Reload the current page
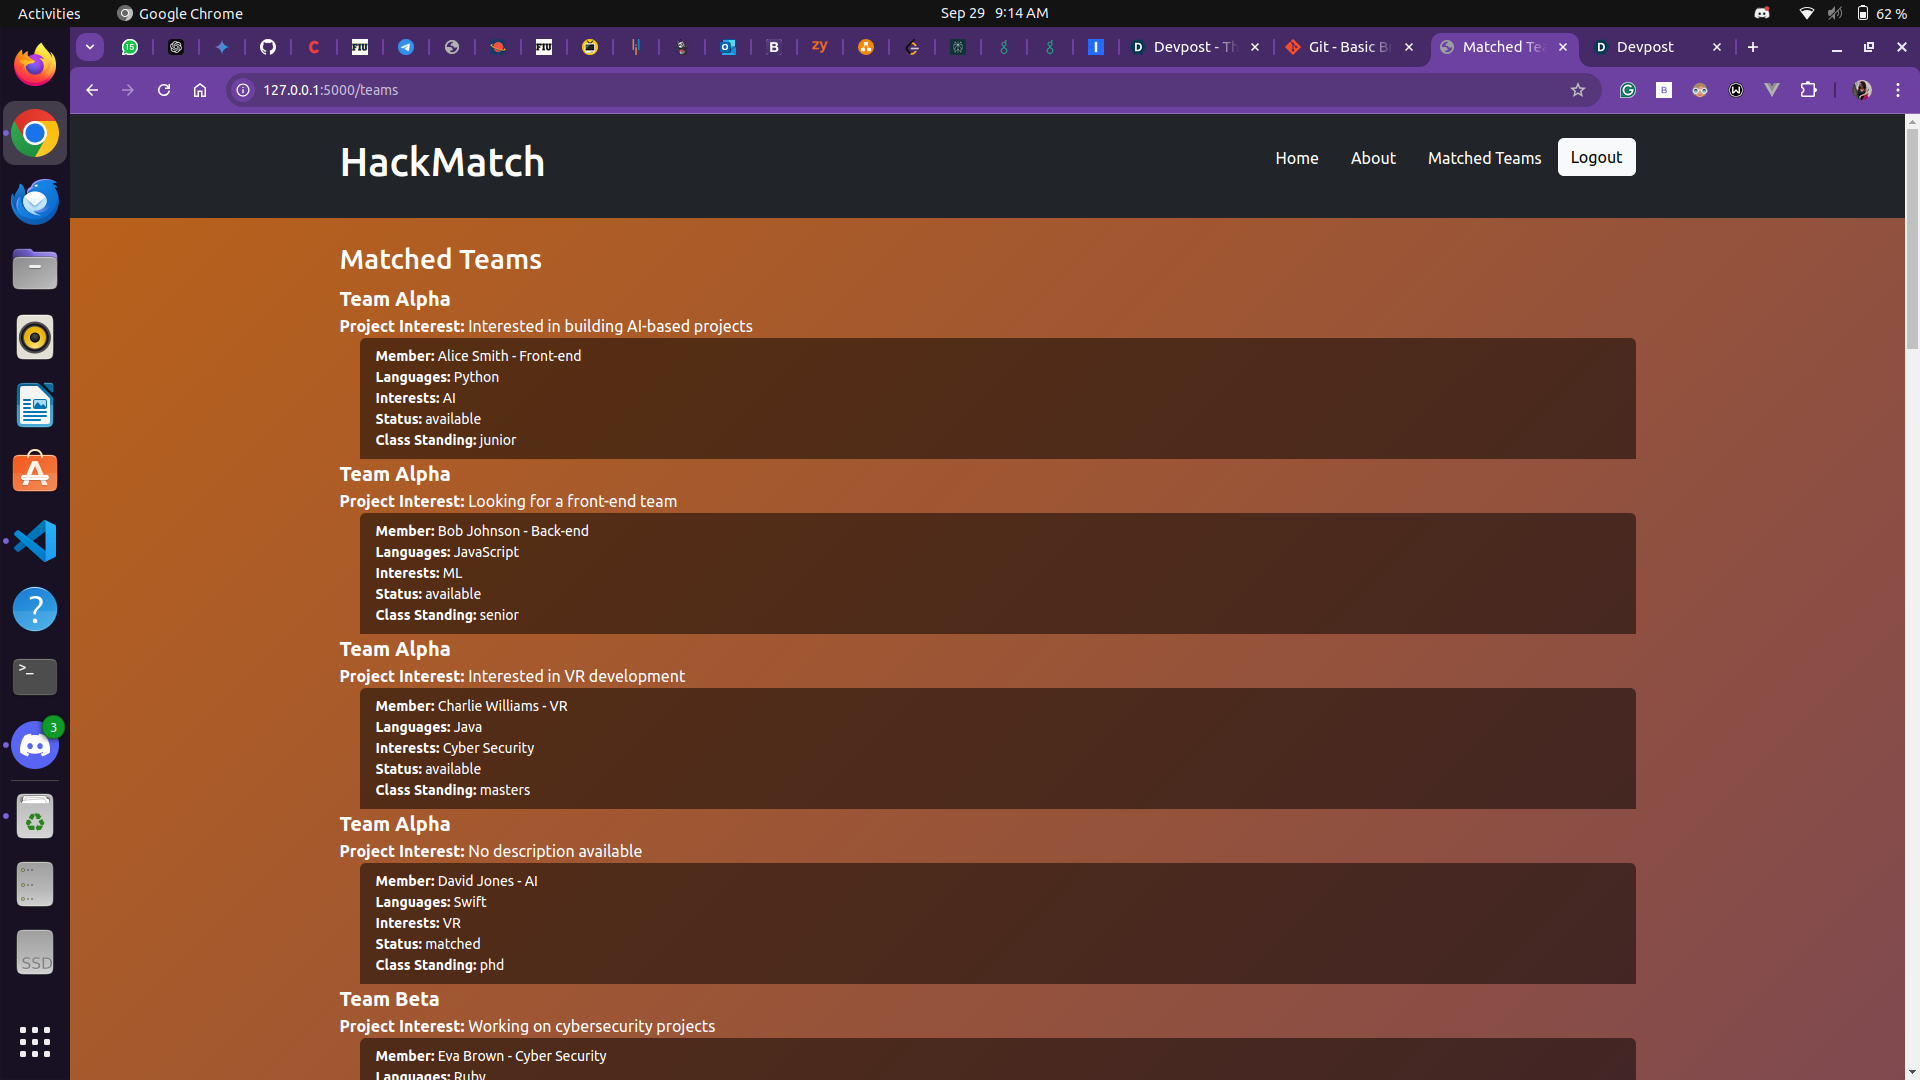 pos(164,90)
